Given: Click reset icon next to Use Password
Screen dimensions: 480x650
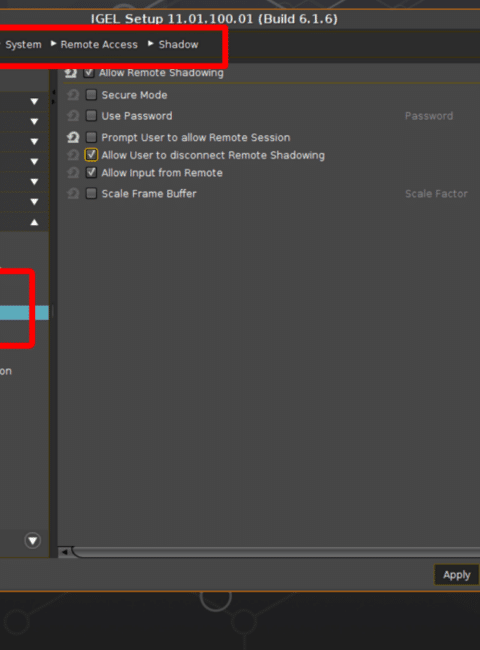Looking at the screenshot, I should coord(73,116).
